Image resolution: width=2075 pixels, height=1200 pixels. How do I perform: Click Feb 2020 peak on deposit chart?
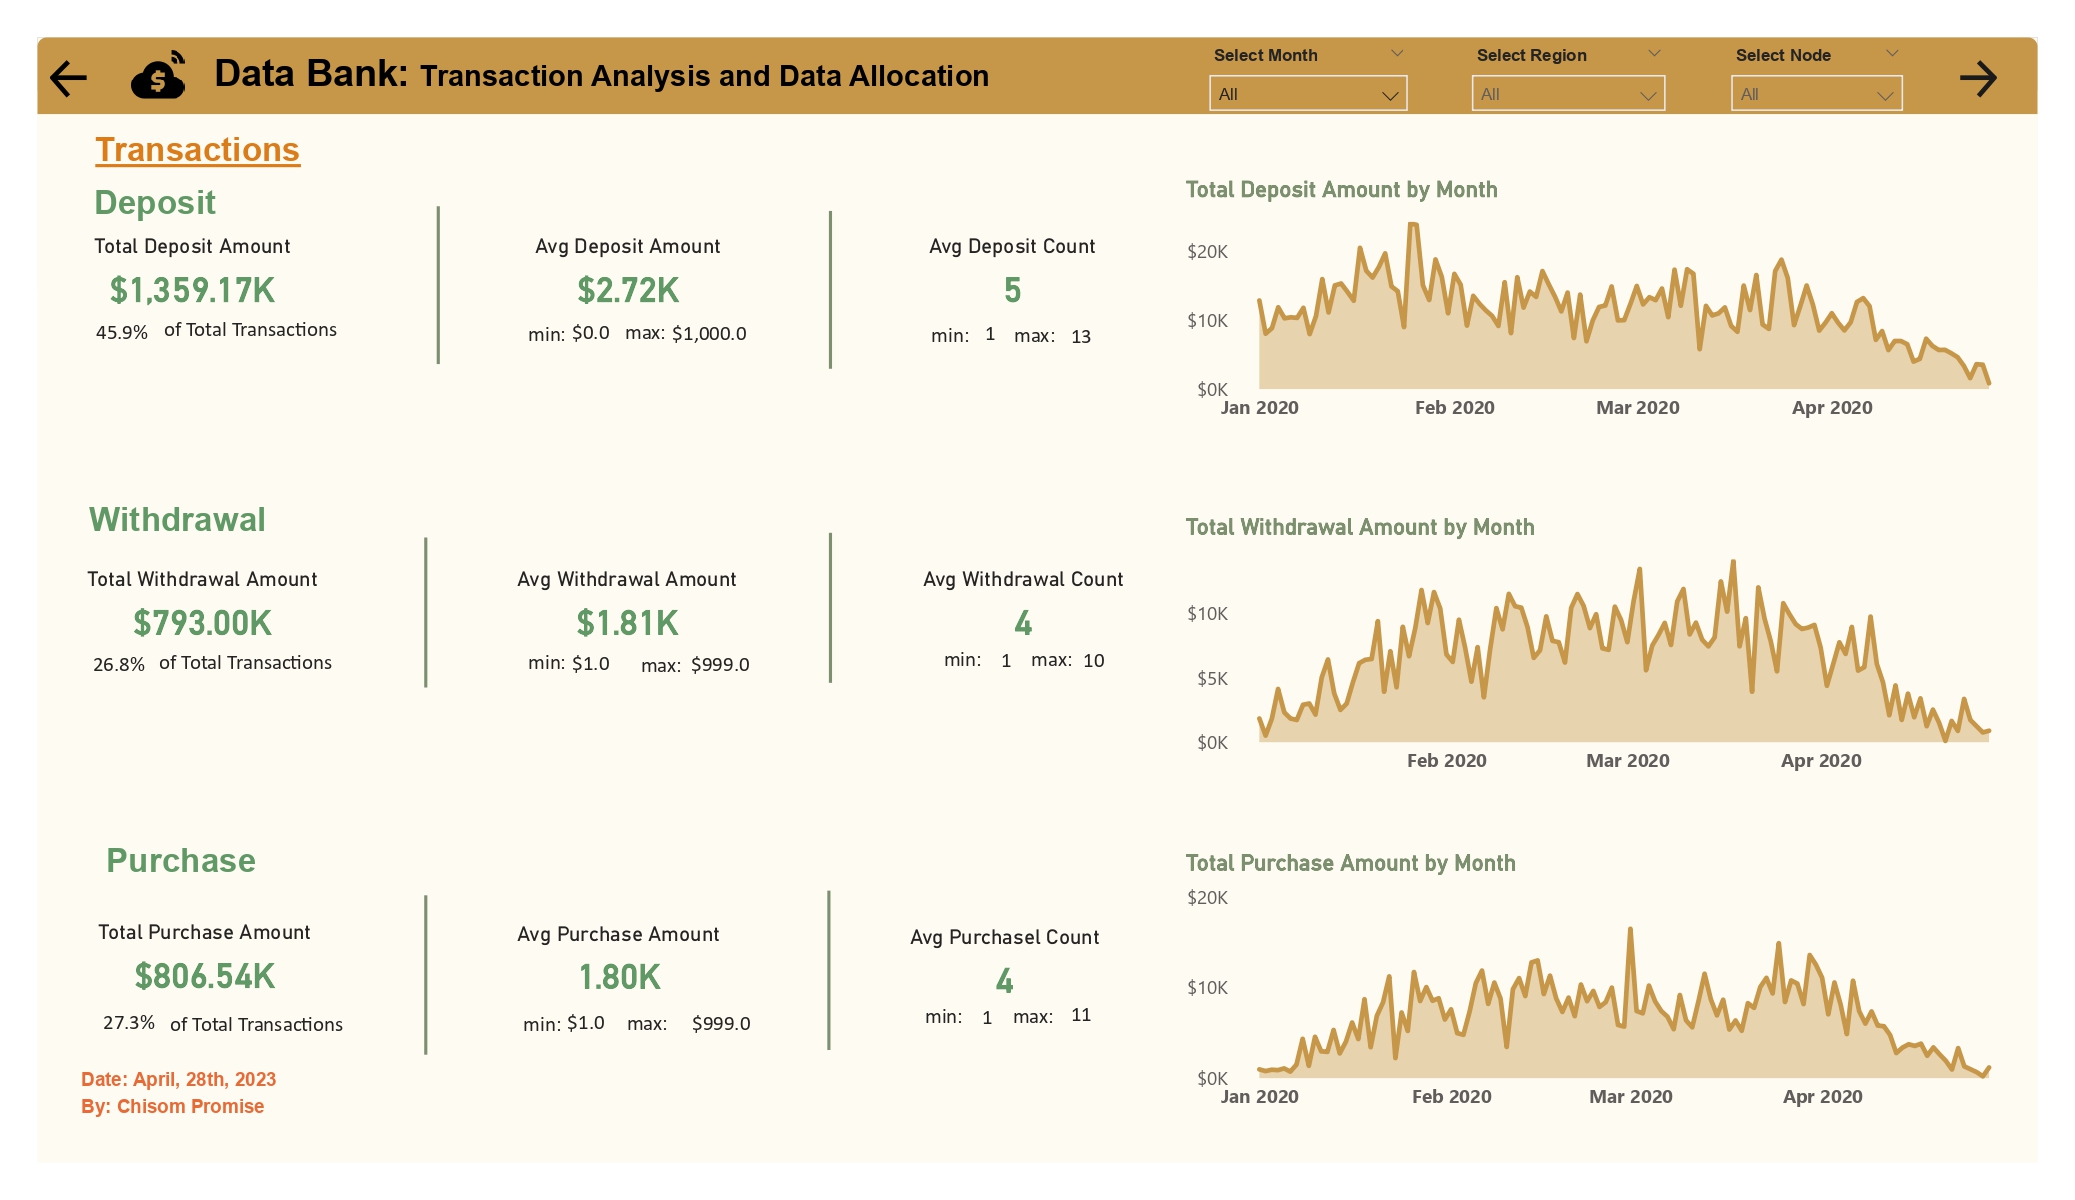(x=1413, y=226)
